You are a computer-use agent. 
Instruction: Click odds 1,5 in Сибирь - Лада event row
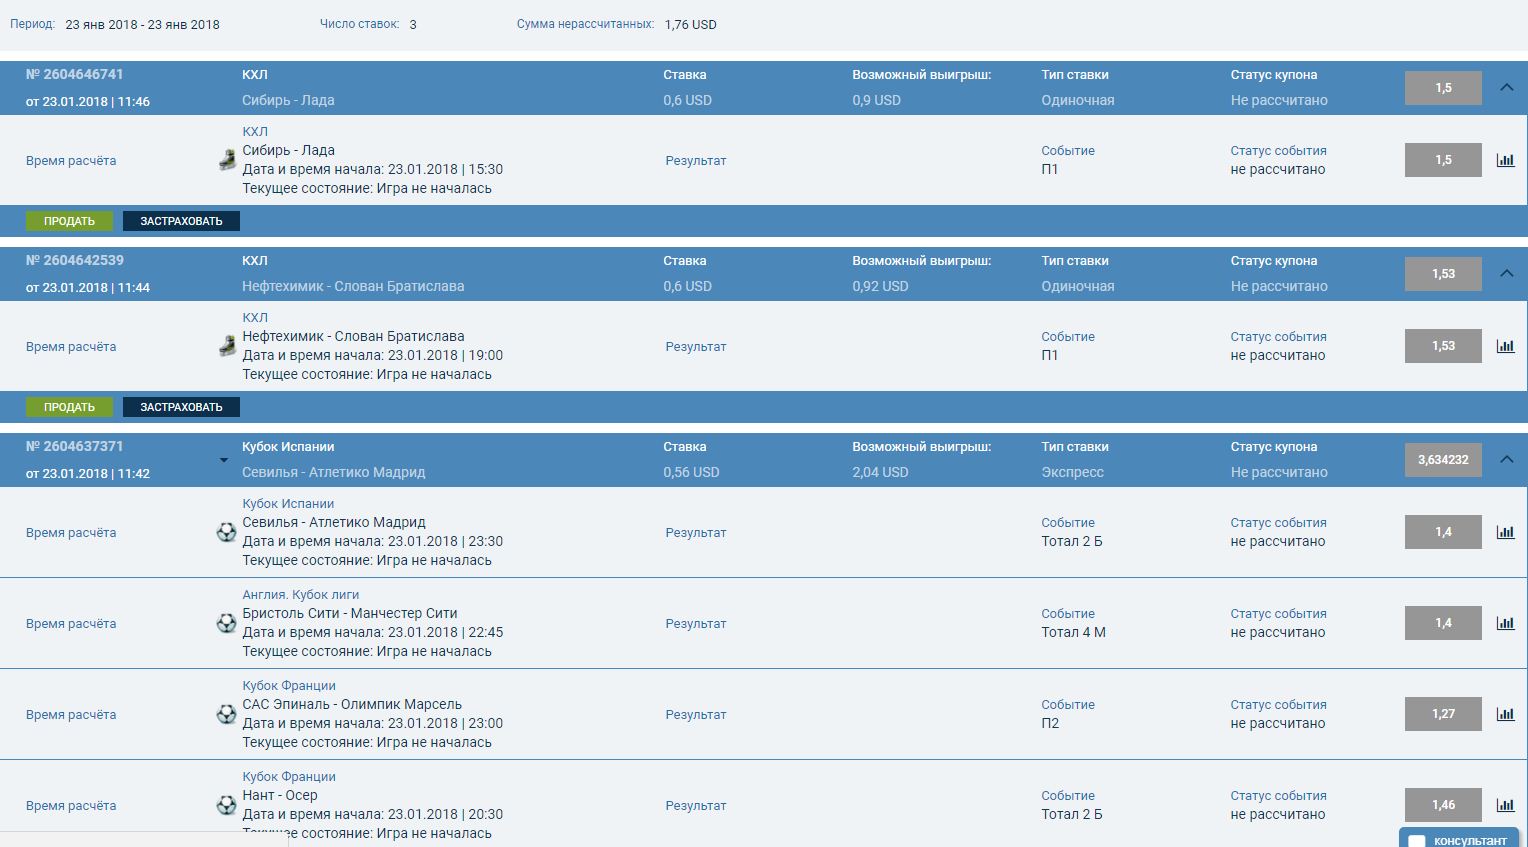click(x=1443, y=160)
